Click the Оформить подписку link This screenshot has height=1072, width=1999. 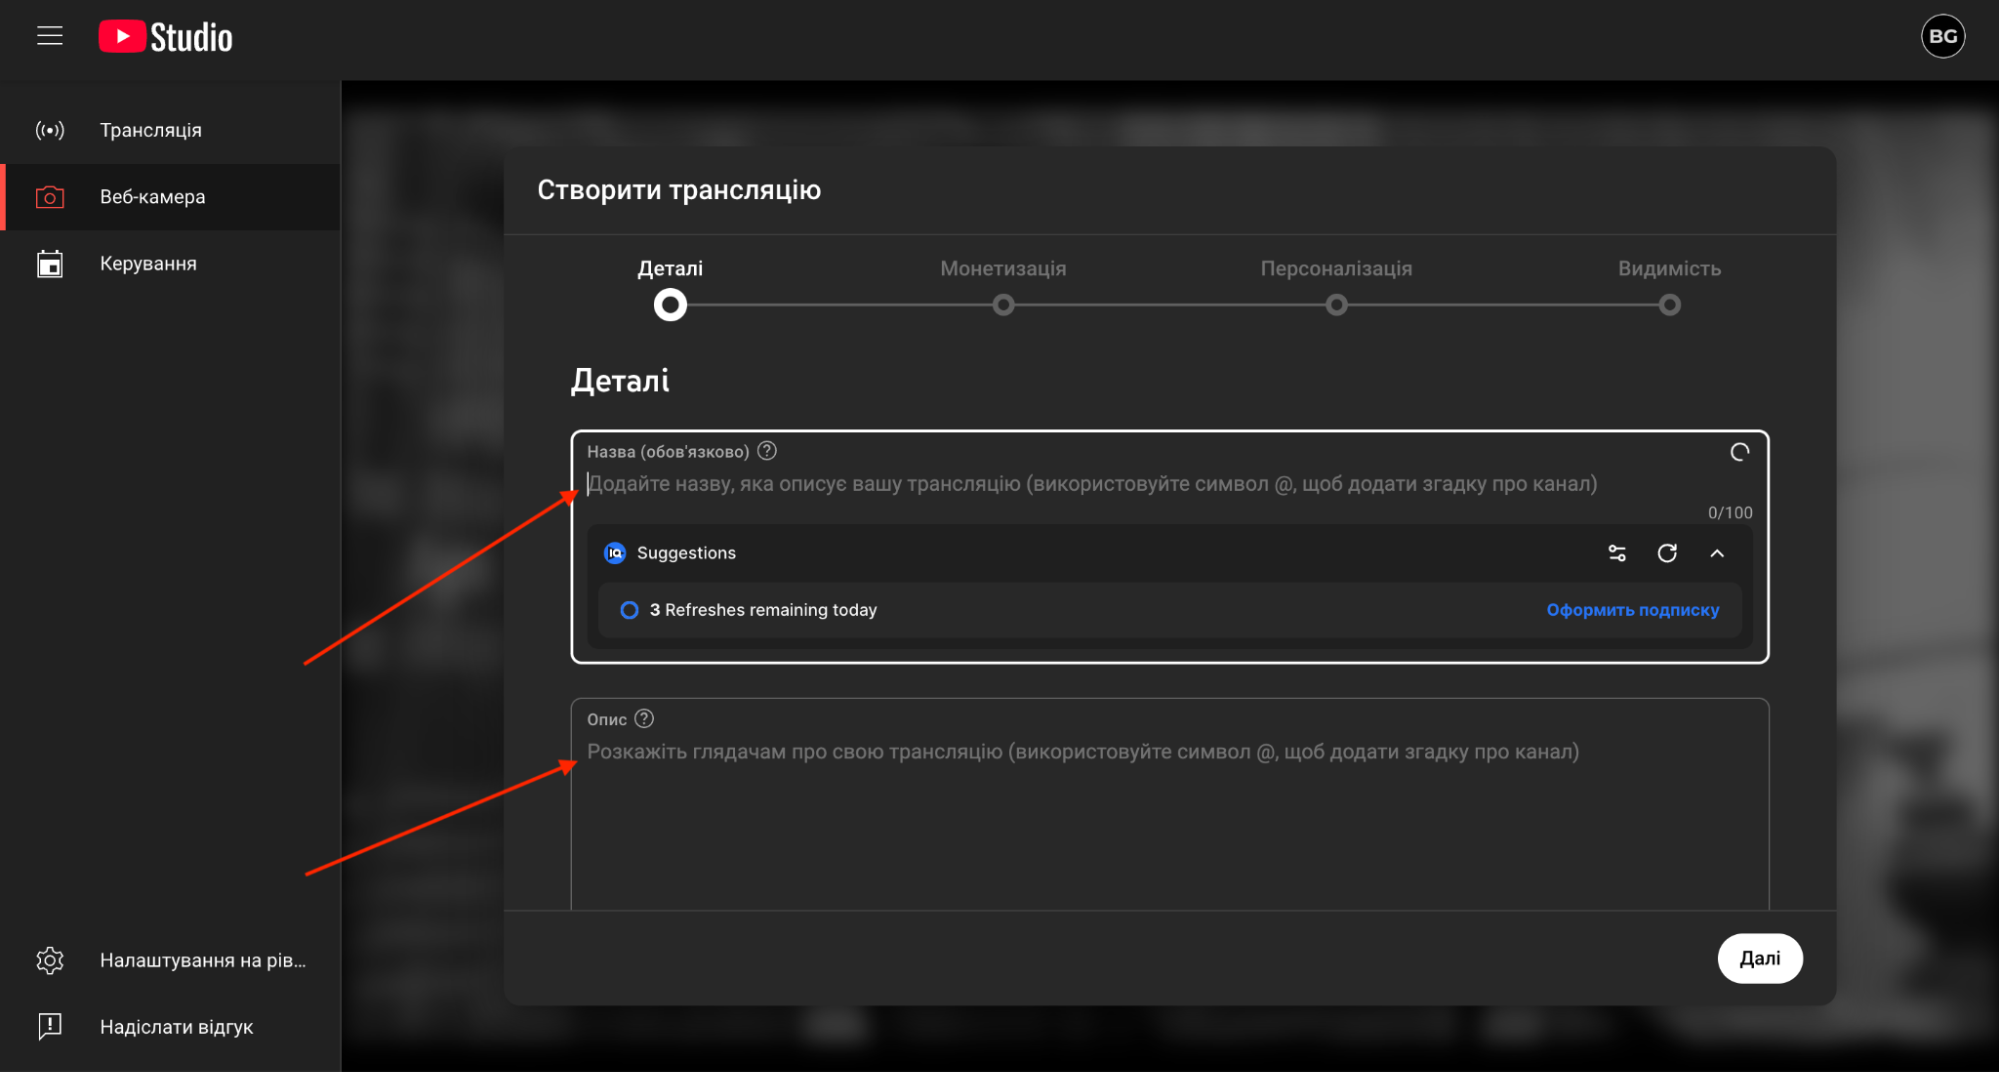coord(1632,610)
